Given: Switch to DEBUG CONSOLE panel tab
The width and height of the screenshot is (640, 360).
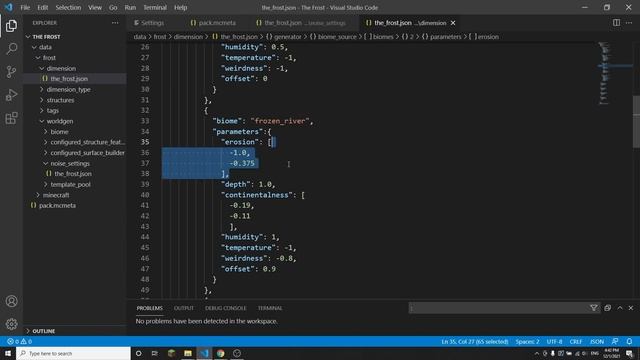Looking at the screenshot, I should tap(226, 308).
